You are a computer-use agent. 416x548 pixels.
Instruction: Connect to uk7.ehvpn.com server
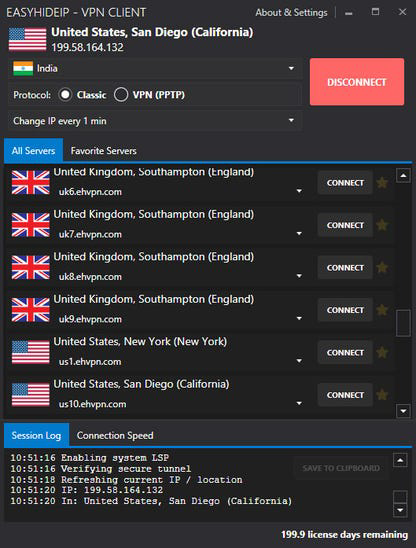[x=345, y=225]
